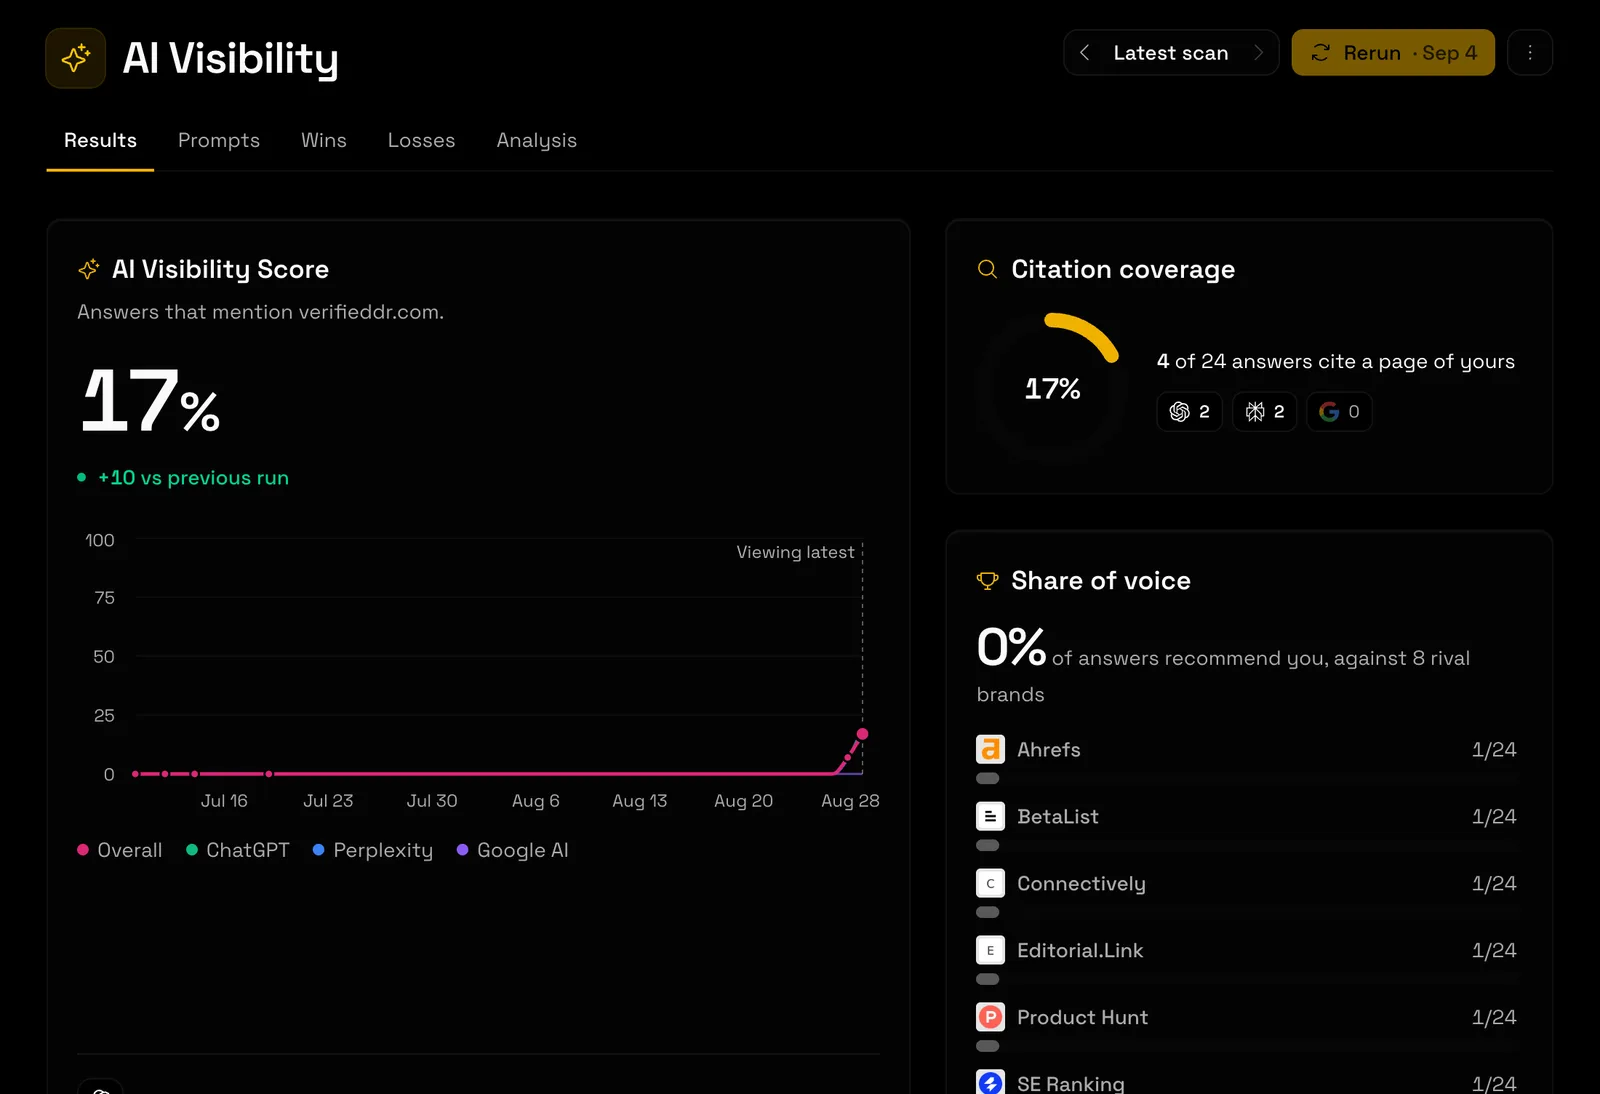Click the 17% citation coverage ring
1600x1094 pixels.
[x=1052, y=388]
